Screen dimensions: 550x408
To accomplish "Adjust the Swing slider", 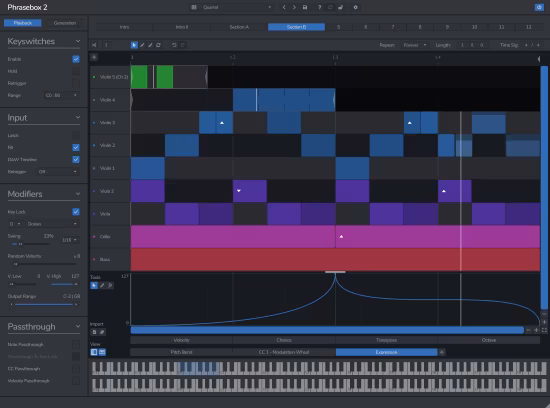I will 29,243.
